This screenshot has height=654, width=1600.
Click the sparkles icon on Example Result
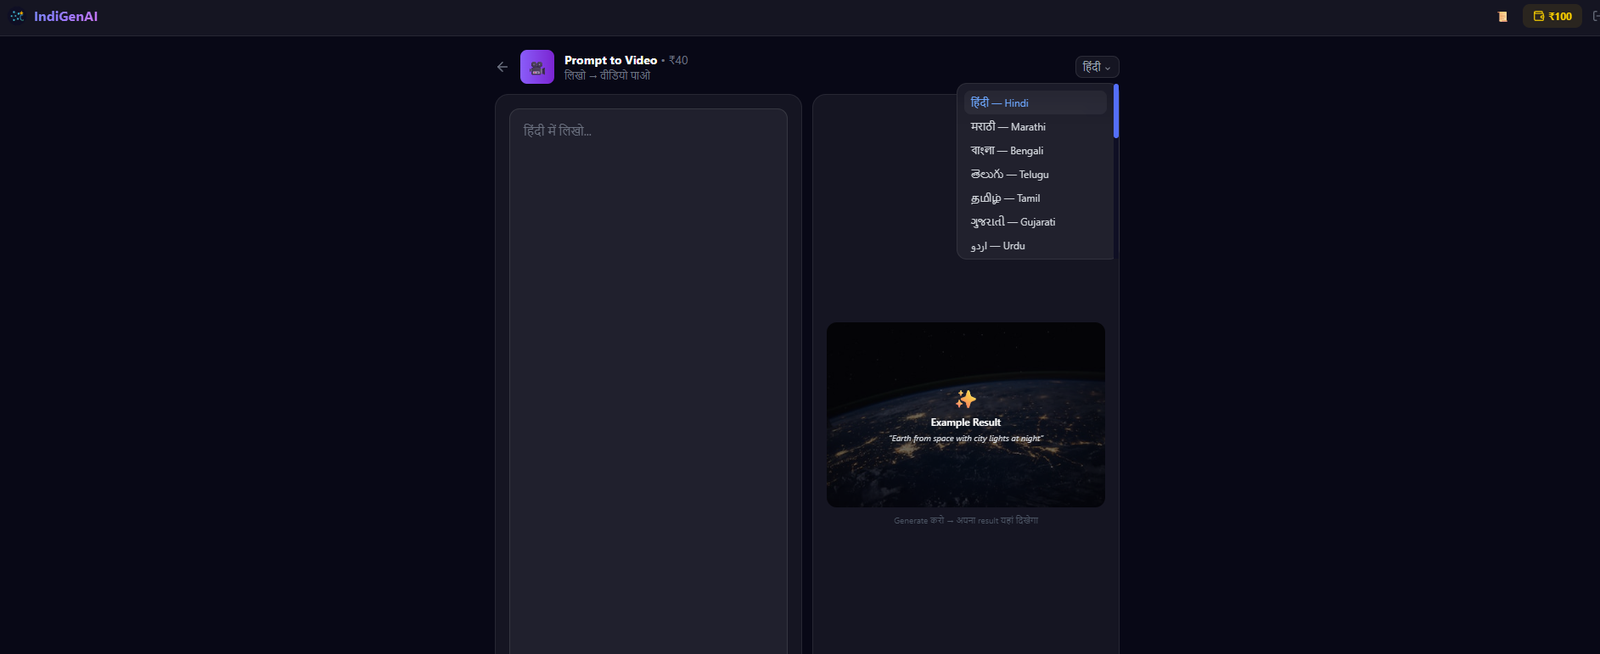tap(965, 399)
